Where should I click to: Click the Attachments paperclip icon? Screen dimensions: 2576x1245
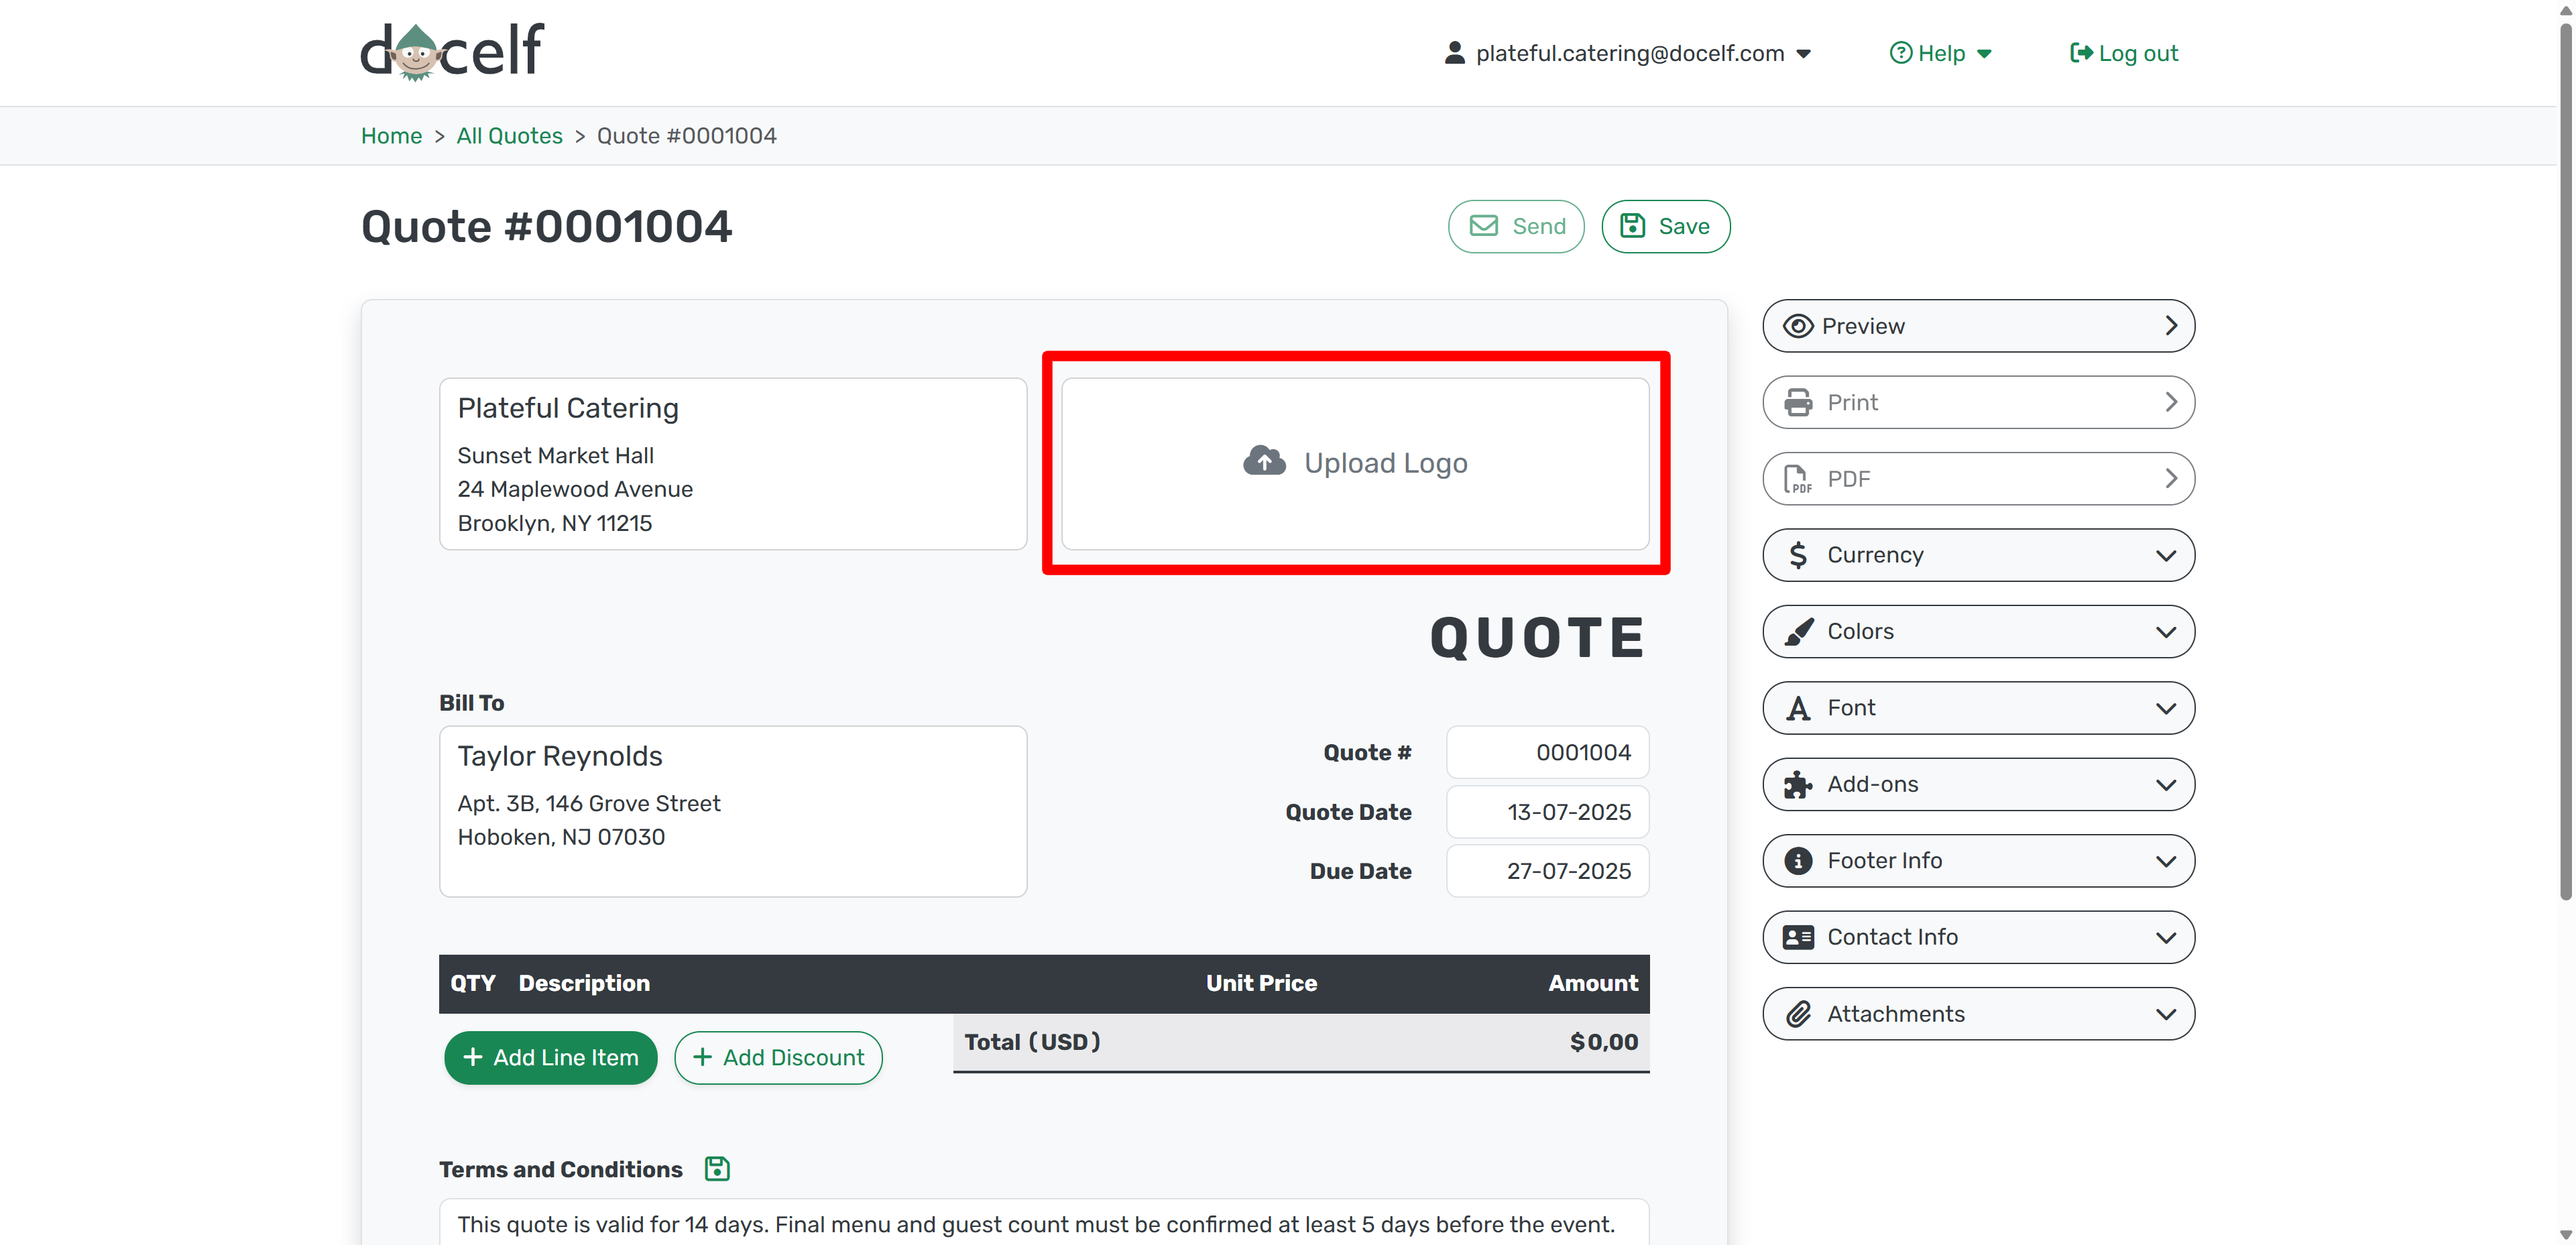coord(1797,1014)
